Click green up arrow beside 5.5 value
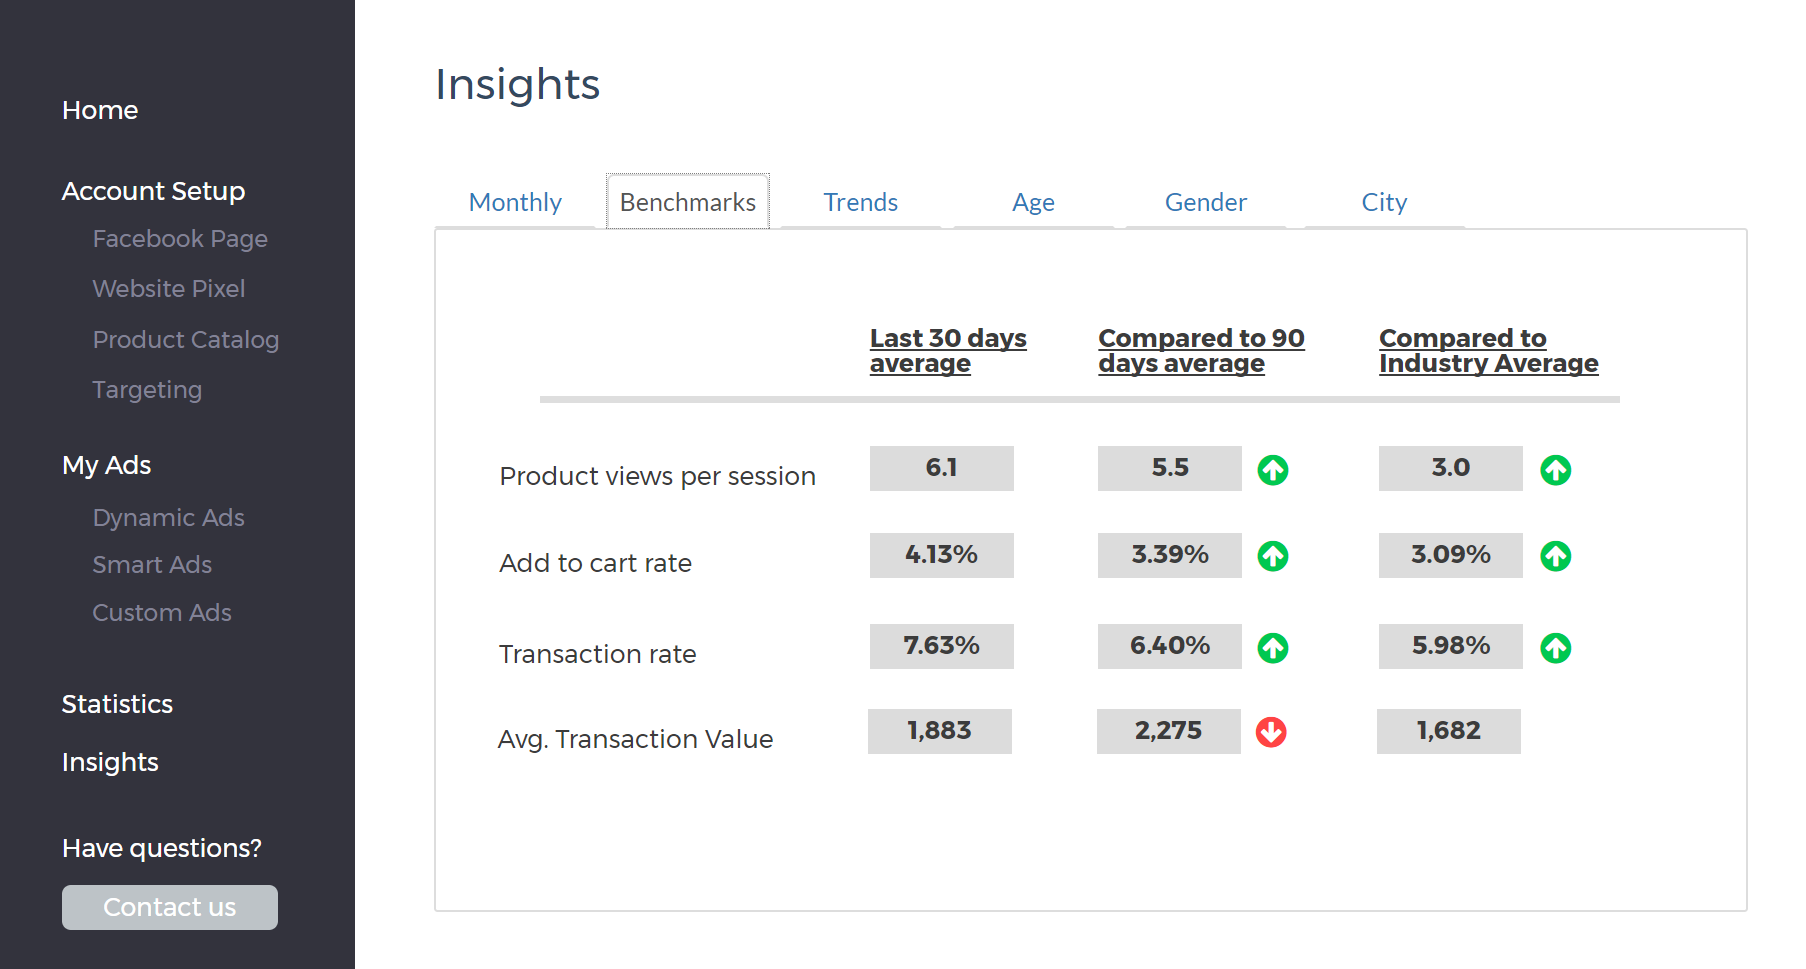This screenshot has height=969, width=1806. (x=1272, y=469)
